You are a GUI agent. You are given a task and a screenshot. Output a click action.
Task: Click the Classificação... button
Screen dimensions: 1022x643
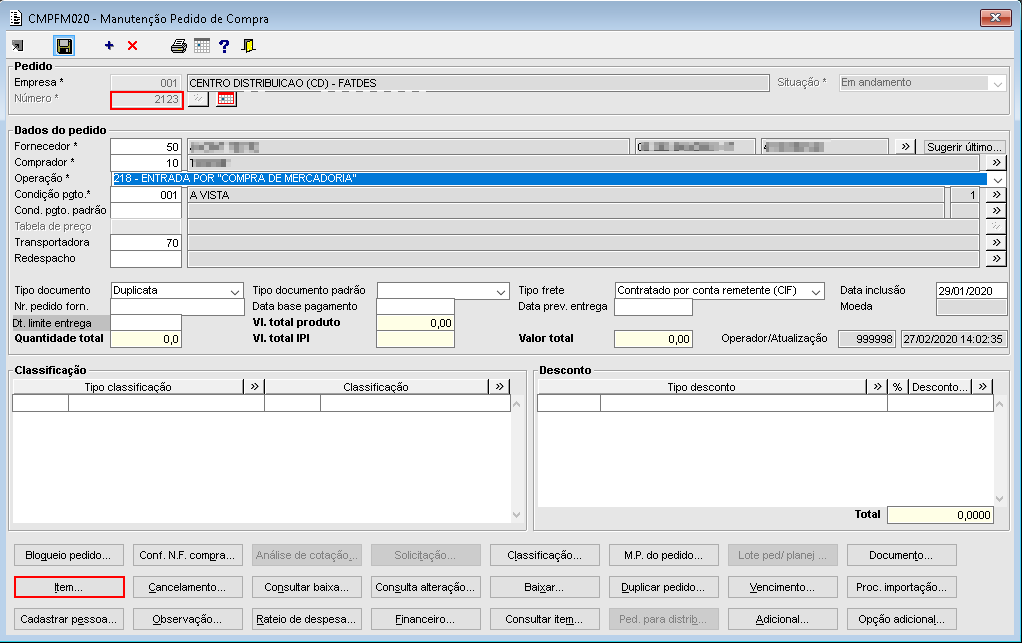click(x=545, y=555)
